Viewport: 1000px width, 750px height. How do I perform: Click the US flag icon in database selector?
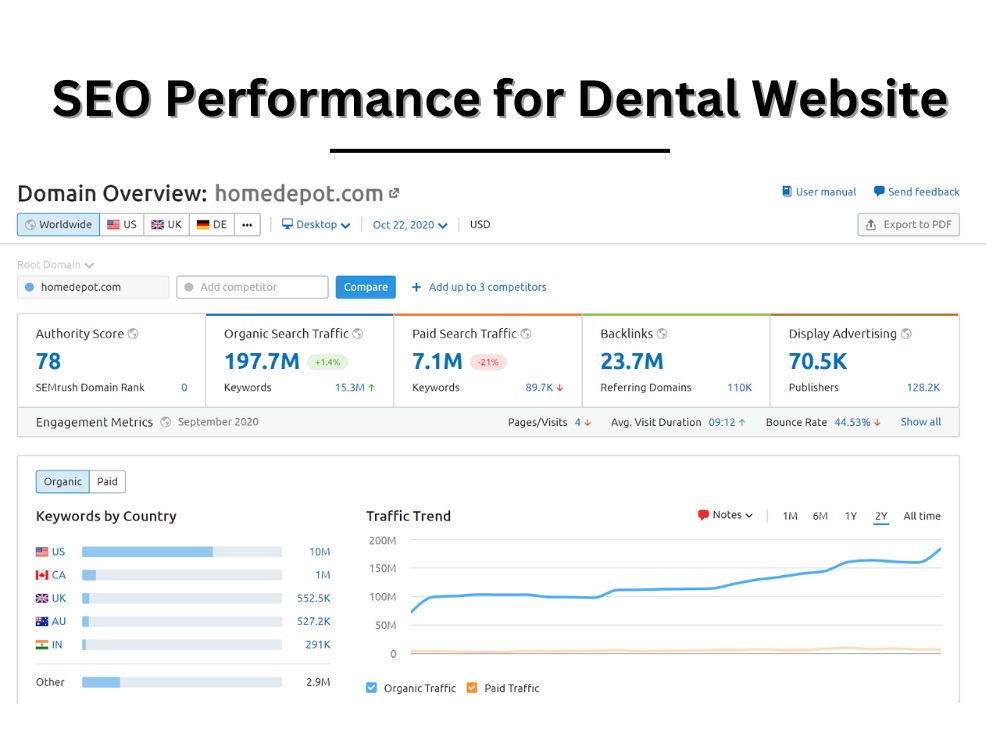pos(113,224)
